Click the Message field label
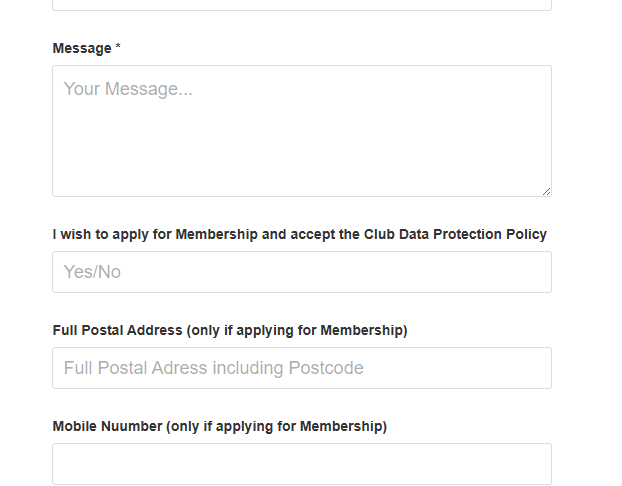 point(82,48)
